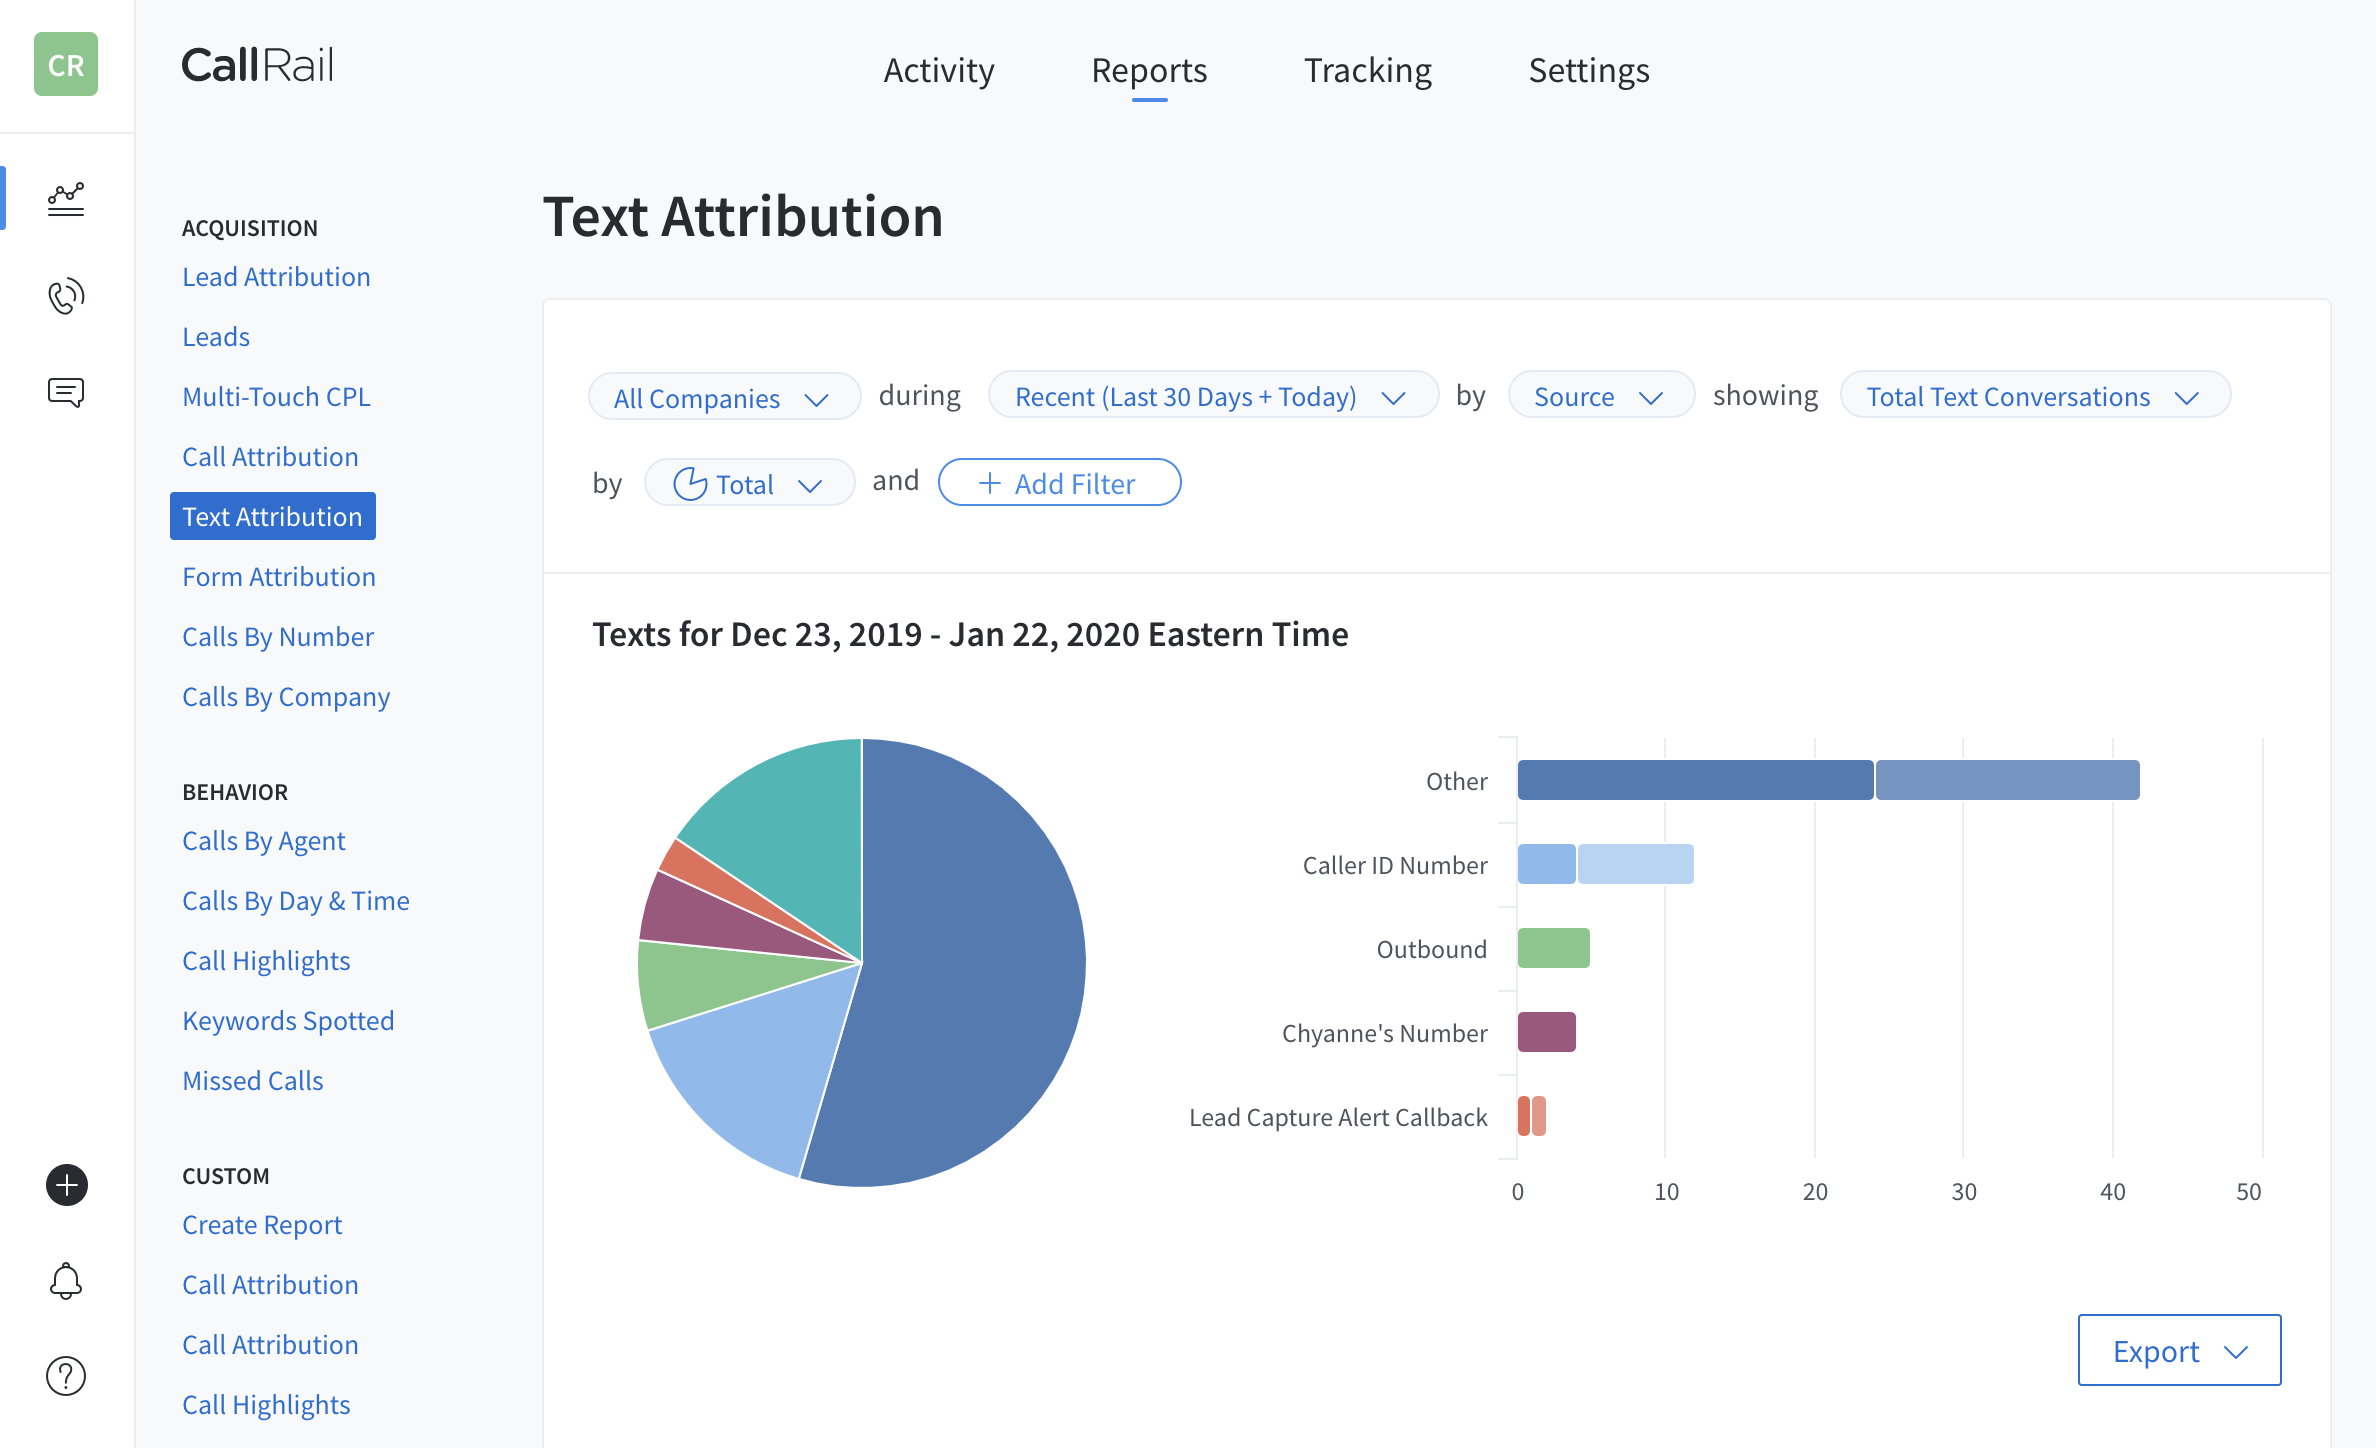Click the Outbound green bar

(x=1552, y=948)
